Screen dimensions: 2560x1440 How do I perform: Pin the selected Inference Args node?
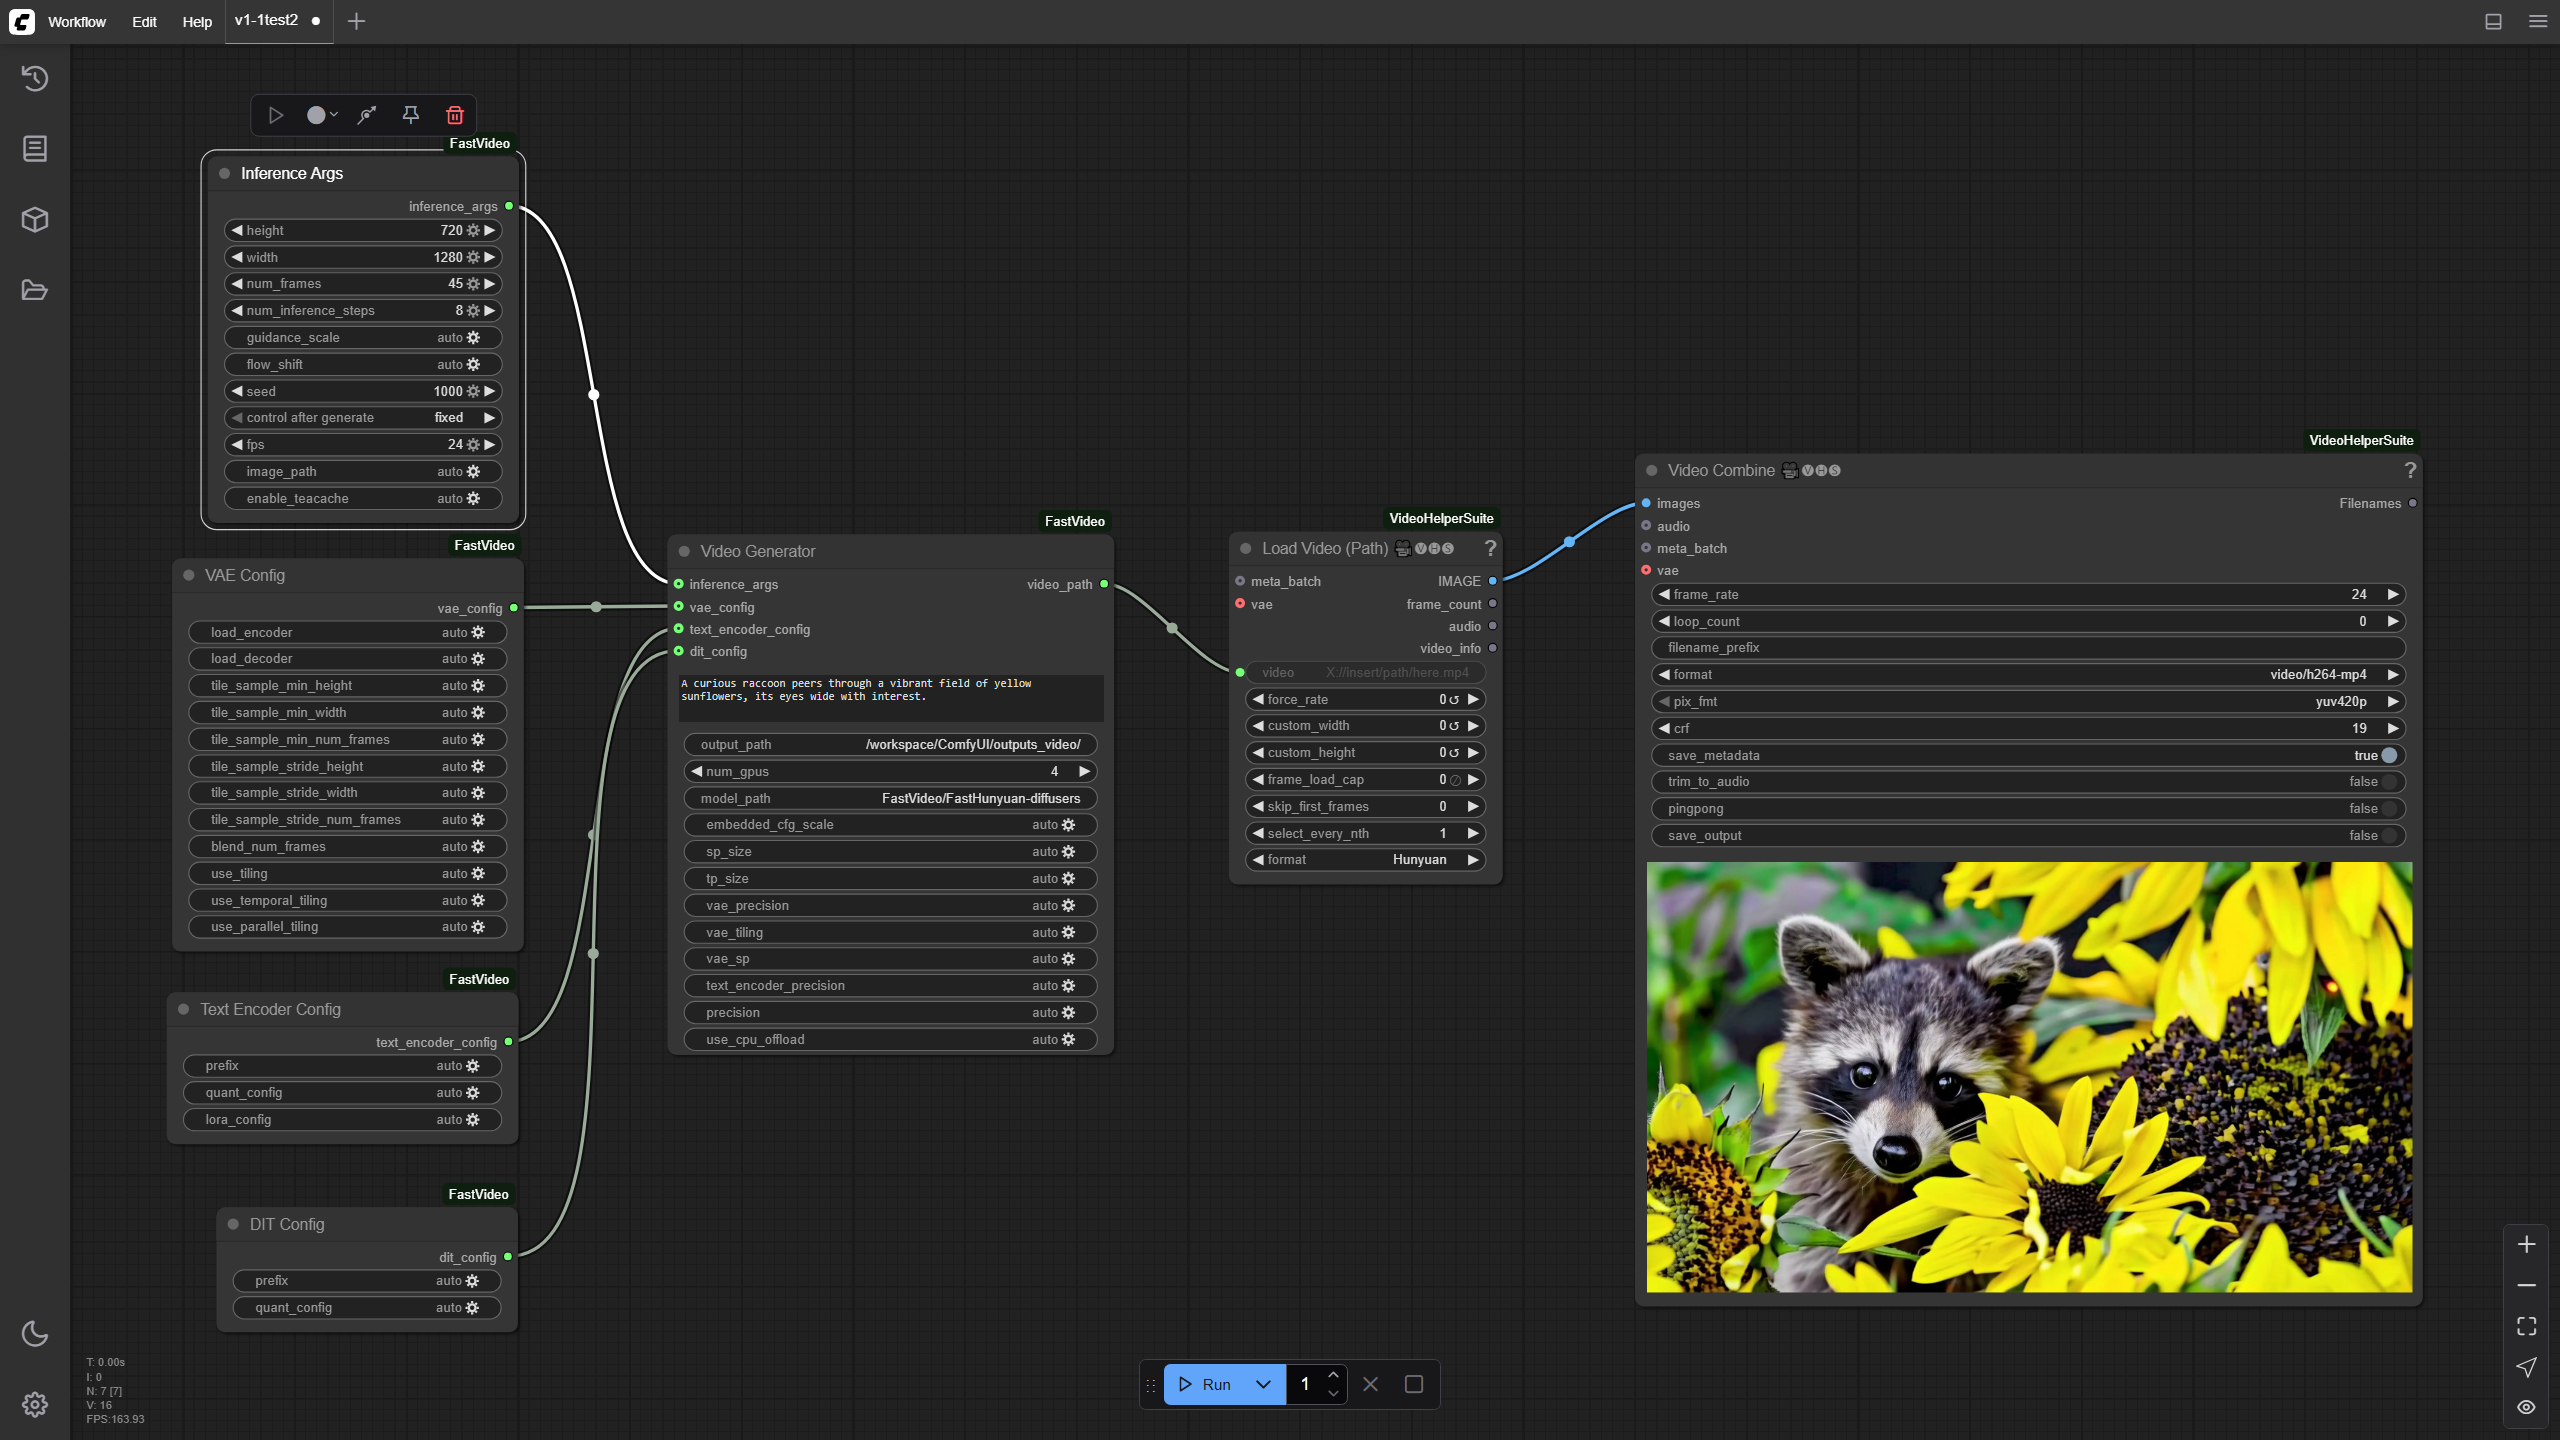[410, 115]
